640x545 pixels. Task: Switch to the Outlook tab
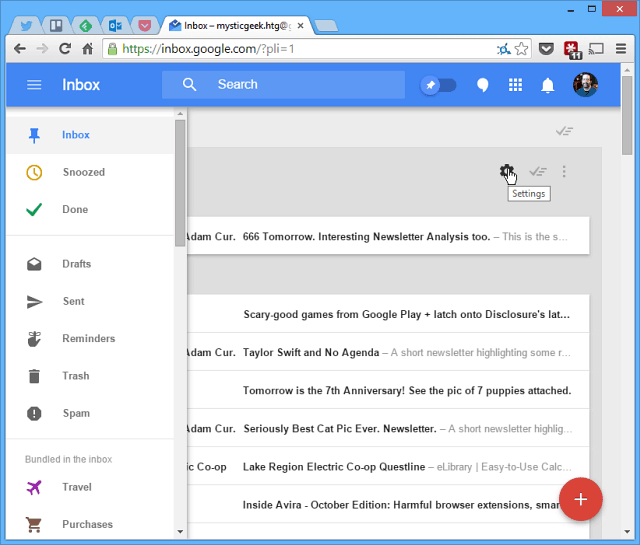pyautogui.click(x=115, y=26)
